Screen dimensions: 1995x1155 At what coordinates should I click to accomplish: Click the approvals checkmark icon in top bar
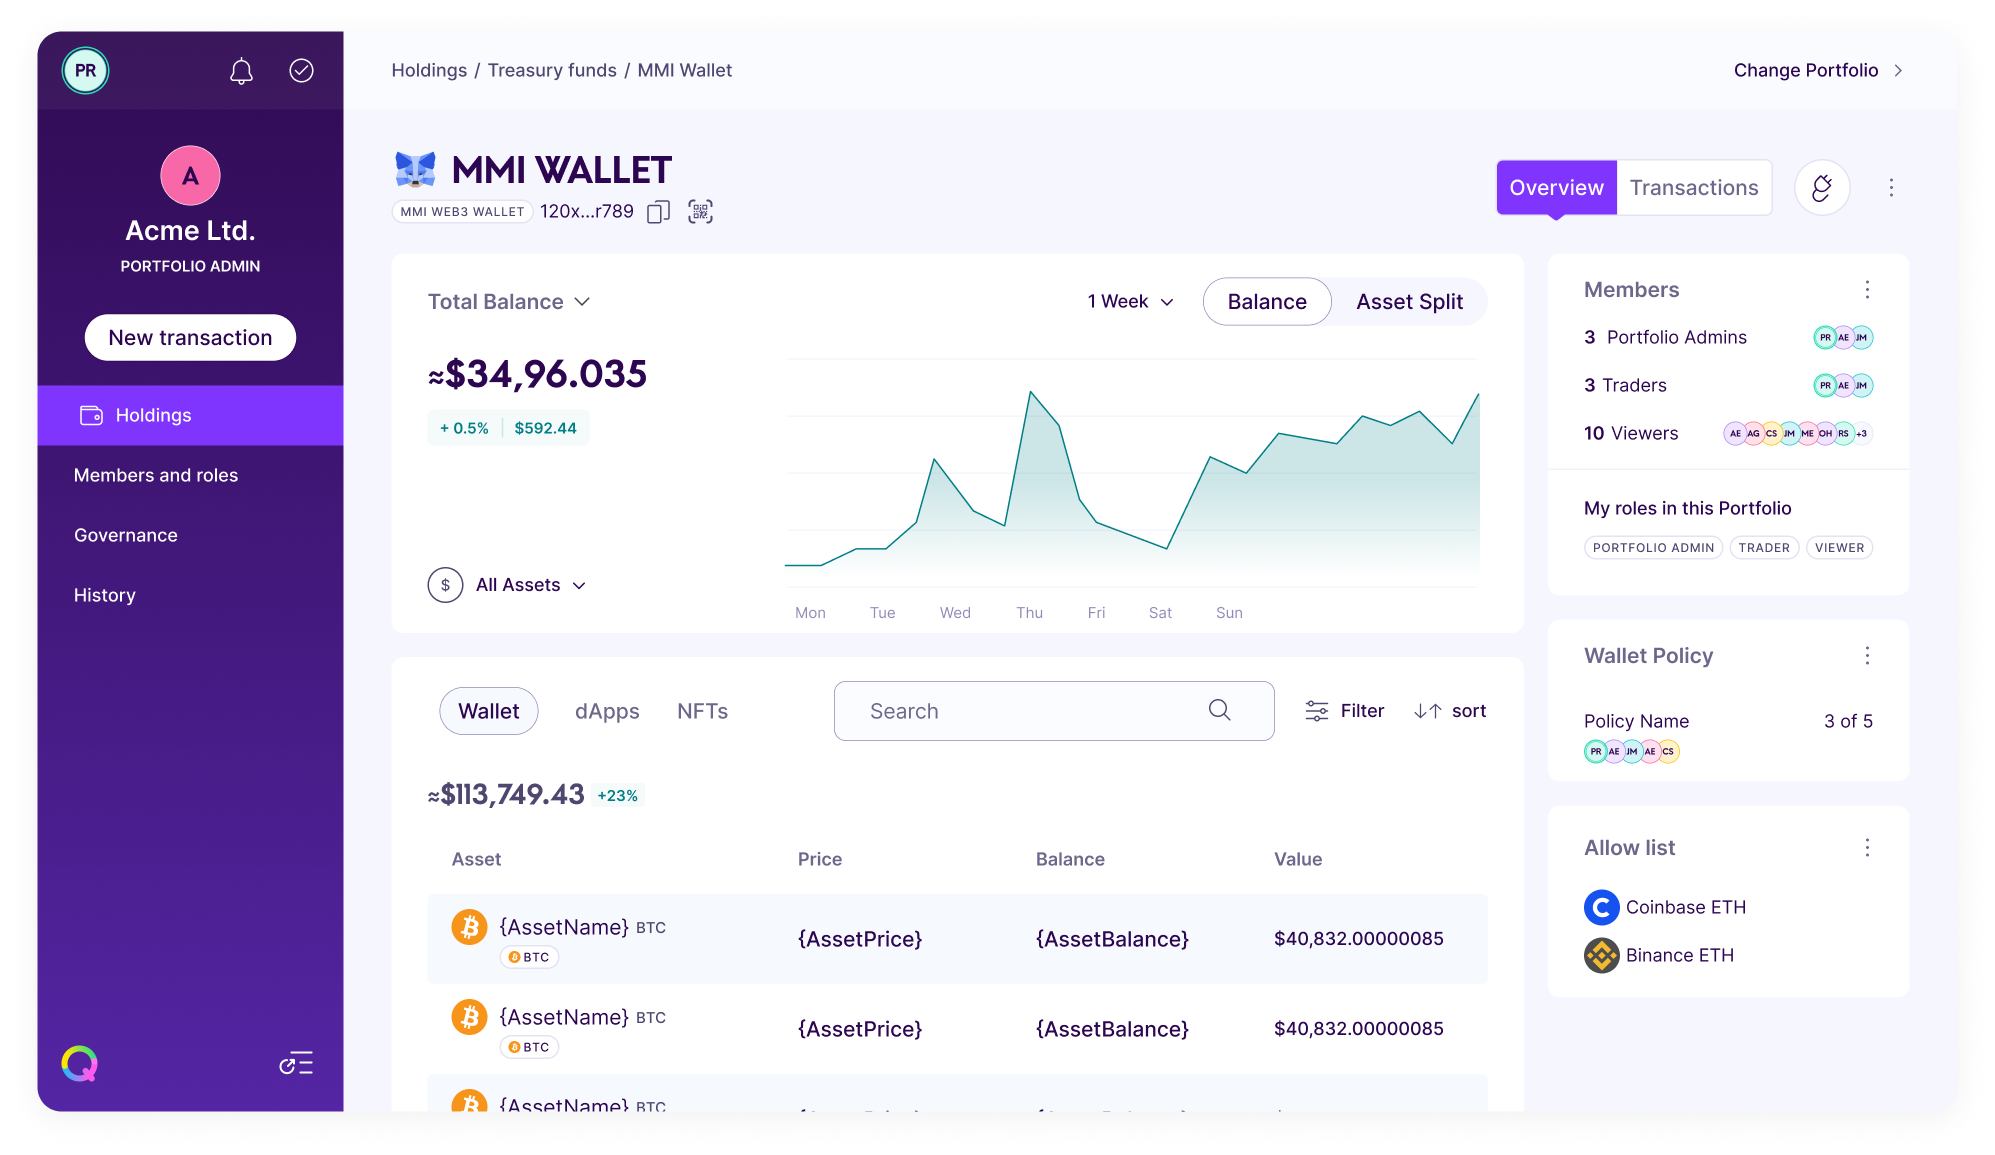click(301, 70)
